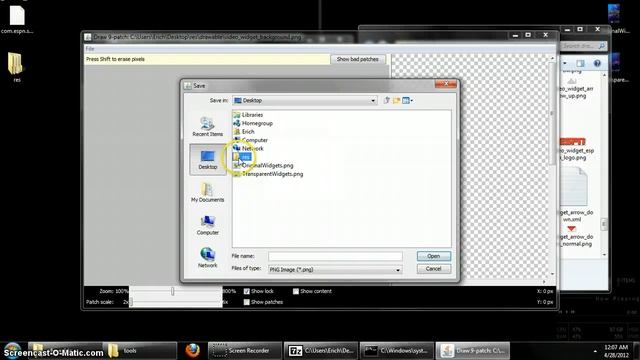640x360 pixels.
Task: Select OriginalWidgets.png in the file list
Action: click(x=264, y=165)
